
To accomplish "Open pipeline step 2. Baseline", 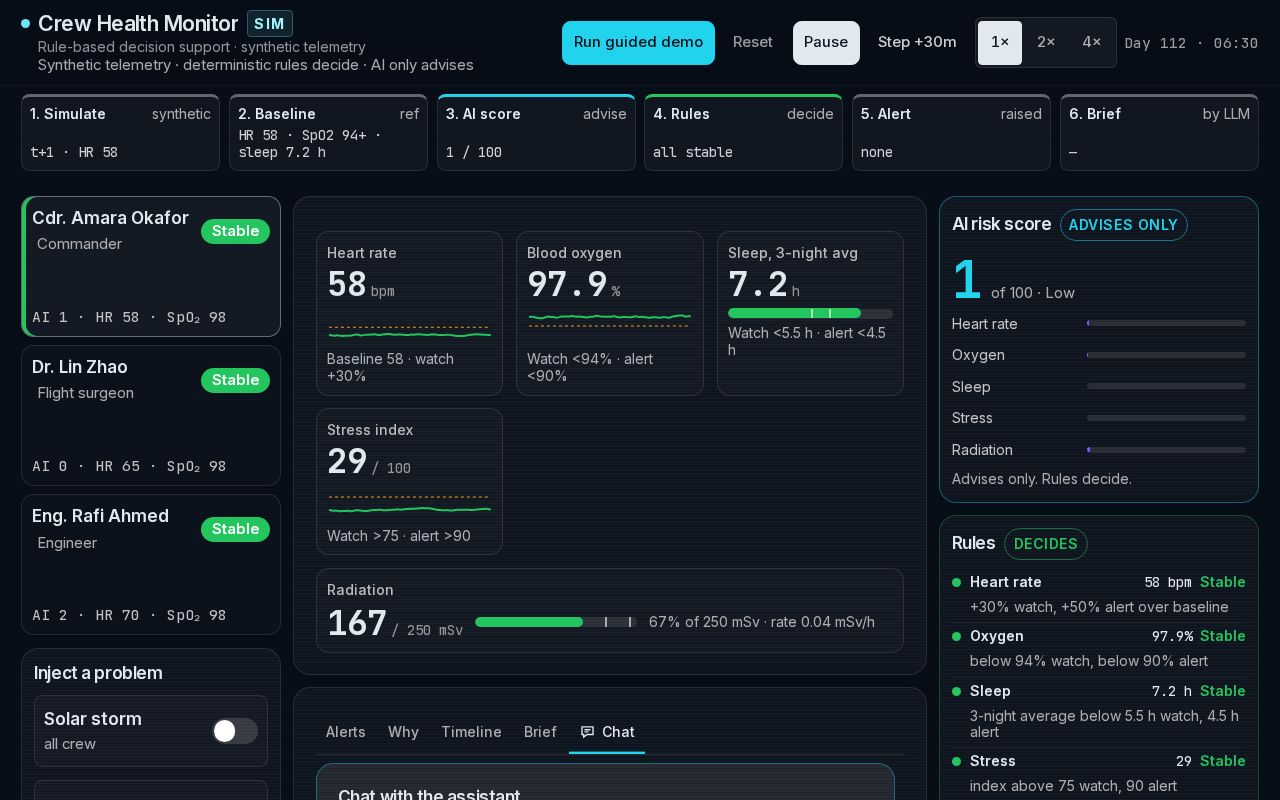I will [328, 133].
